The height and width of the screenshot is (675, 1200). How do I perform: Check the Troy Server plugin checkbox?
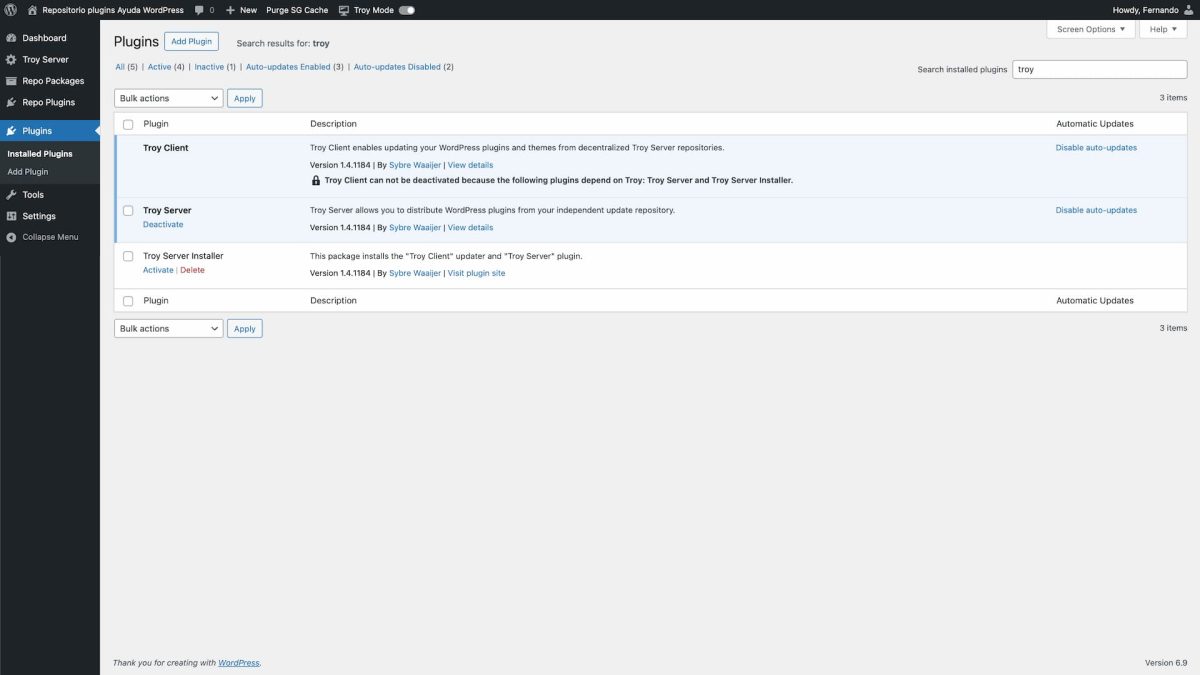pyautogui.click(x=128, y=211)
